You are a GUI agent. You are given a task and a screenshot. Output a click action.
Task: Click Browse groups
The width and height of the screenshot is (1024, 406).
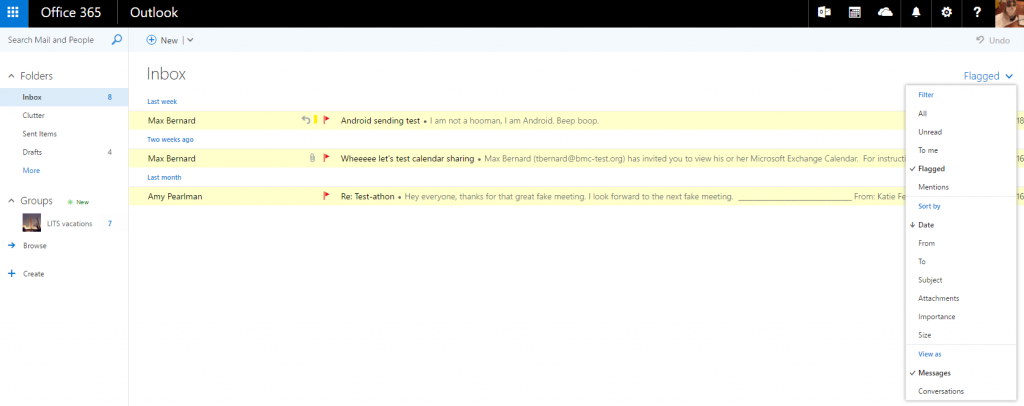35,246
